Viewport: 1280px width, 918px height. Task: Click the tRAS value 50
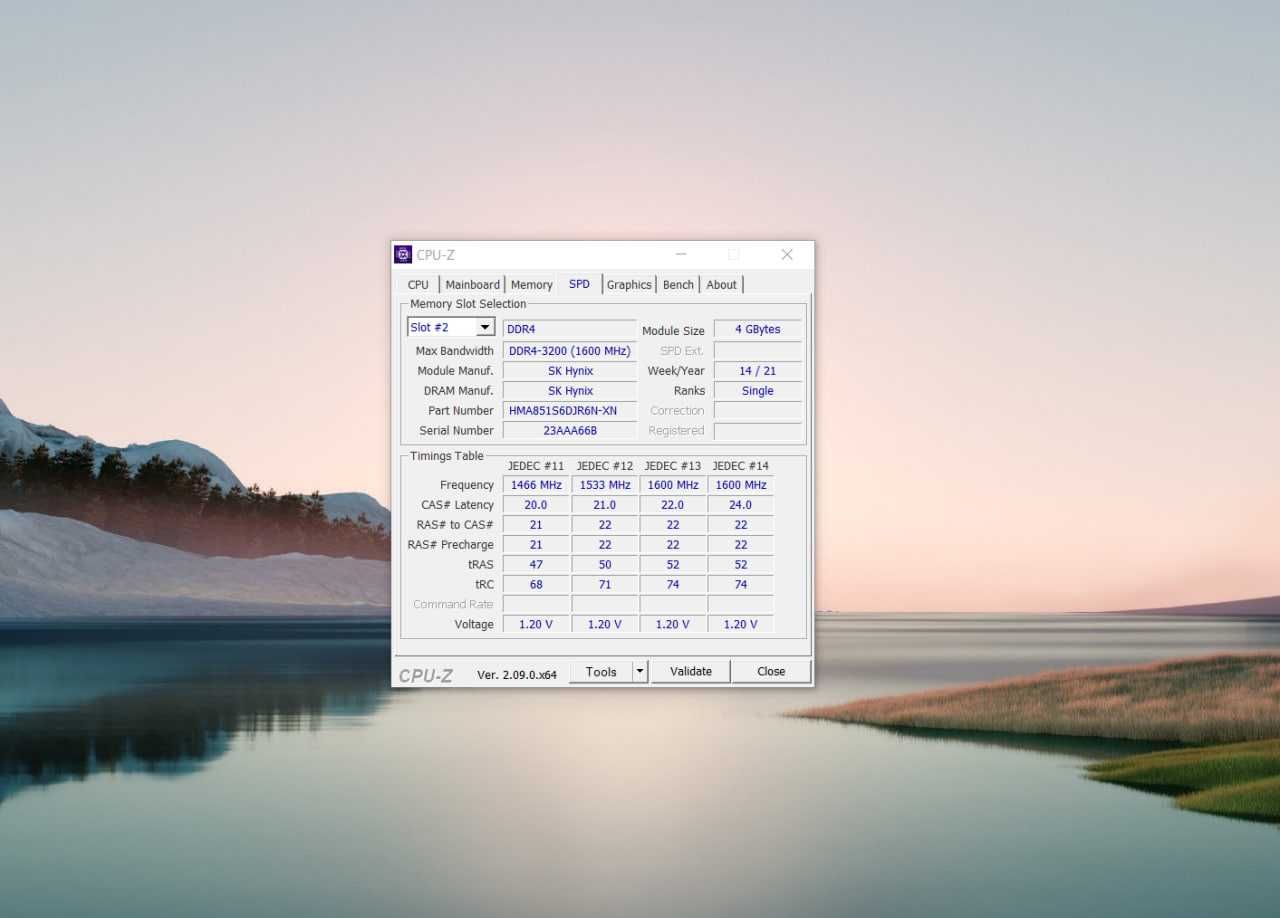pos(605,565)
